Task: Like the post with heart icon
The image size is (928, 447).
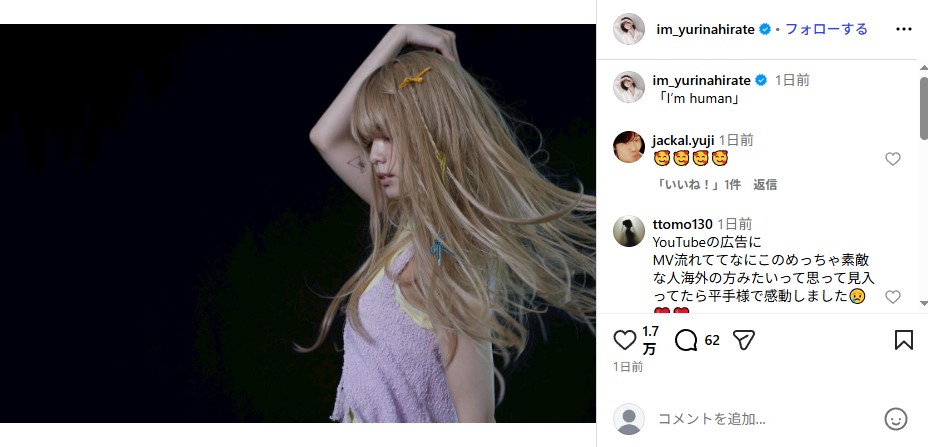Action: coord(624,340)
